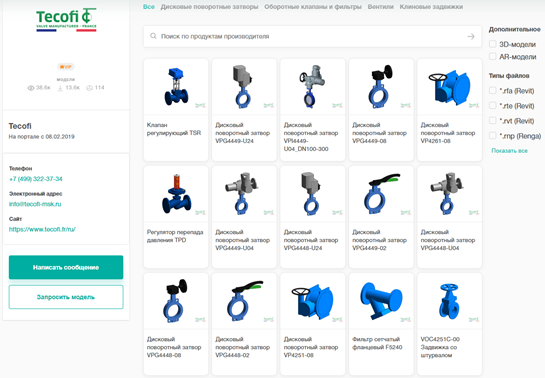545x378 pixels.
Task: Click the Дисковый поворотный затвор VPG4449-08 title
Action: 380,133
